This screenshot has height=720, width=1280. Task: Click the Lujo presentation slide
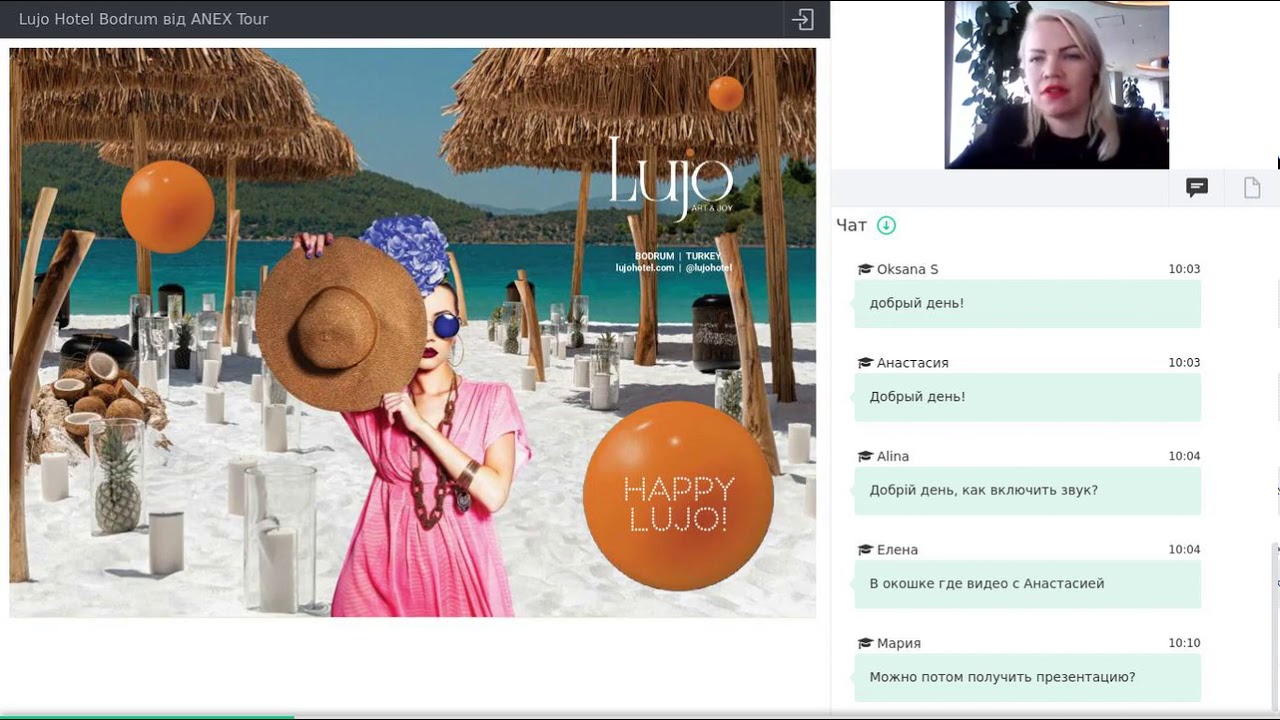(x=412, y=332)
